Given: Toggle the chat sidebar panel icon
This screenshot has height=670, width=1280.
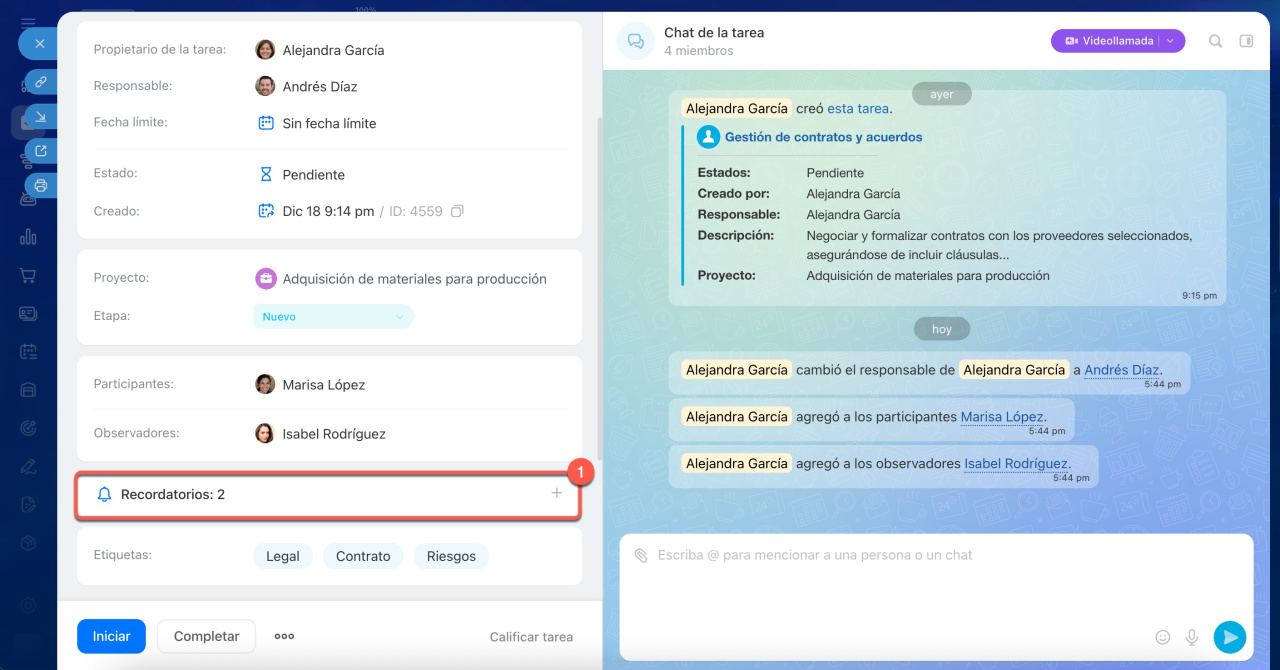Looking at the screenshot, I should [1246, 41].
